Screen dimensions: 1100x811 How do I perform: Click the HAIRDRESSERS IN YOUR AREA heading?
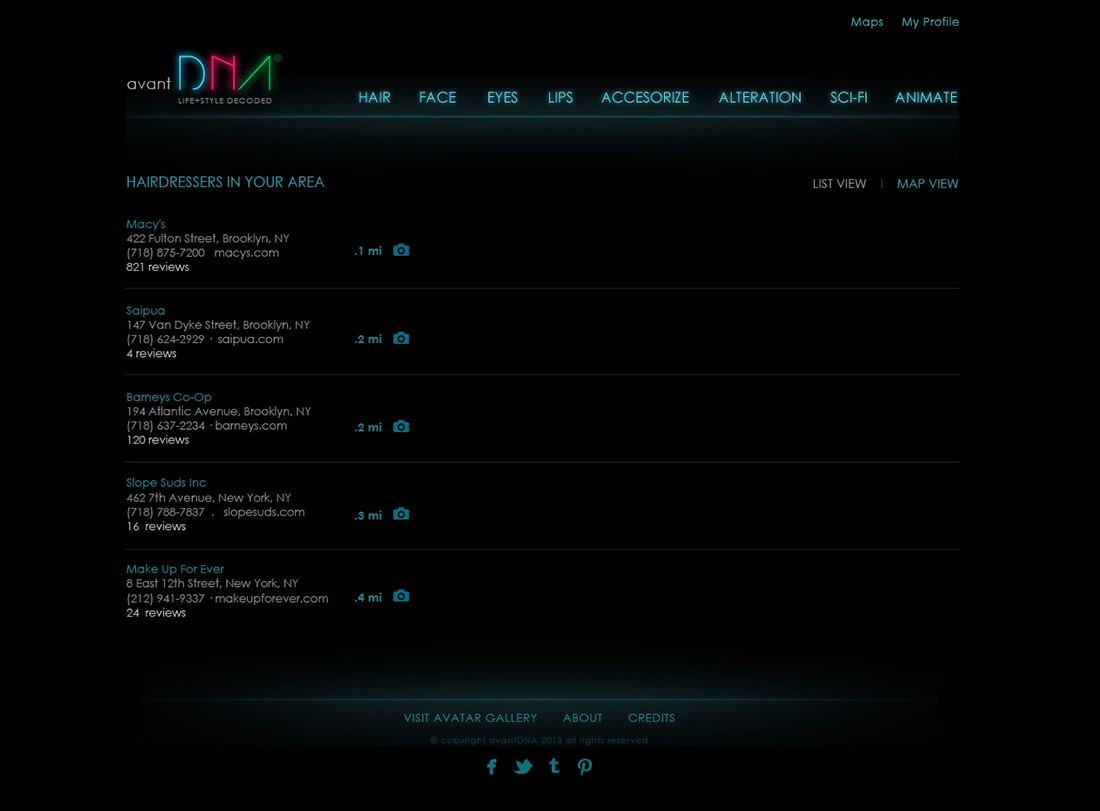(225, 182)
